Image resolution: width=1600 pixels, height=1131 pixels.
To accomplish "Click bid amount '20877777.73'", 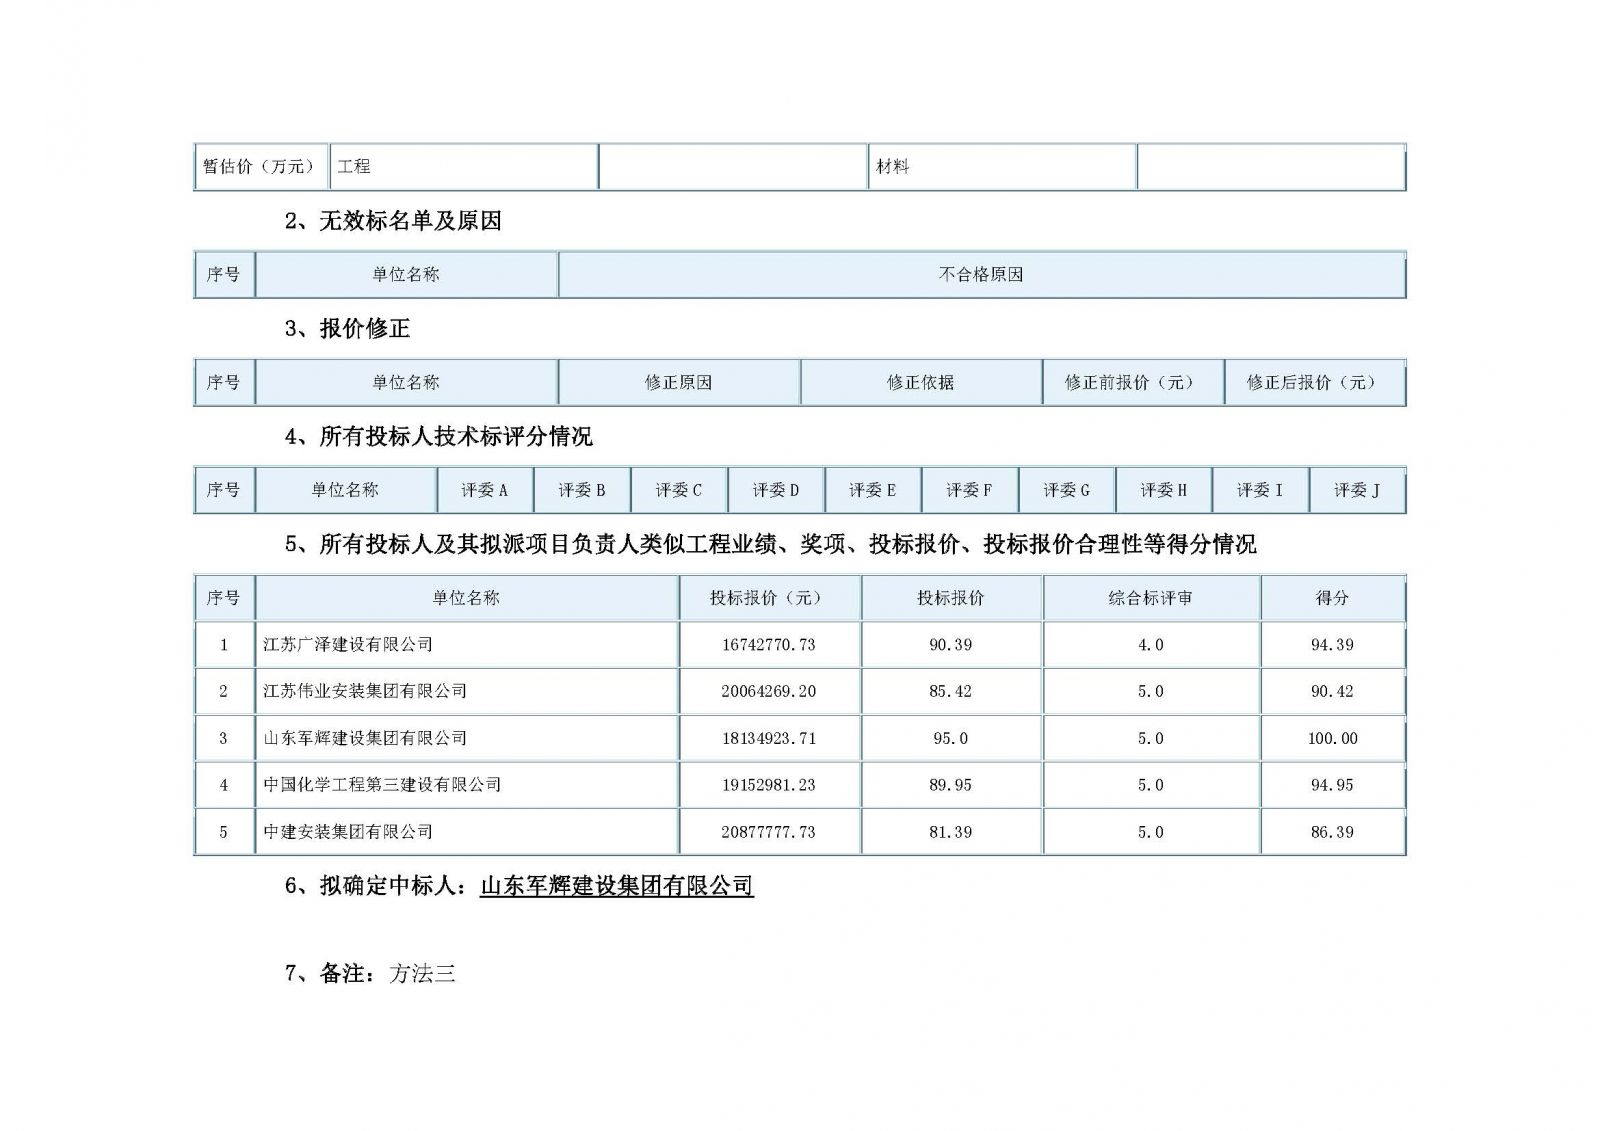I will pos(769,832).
